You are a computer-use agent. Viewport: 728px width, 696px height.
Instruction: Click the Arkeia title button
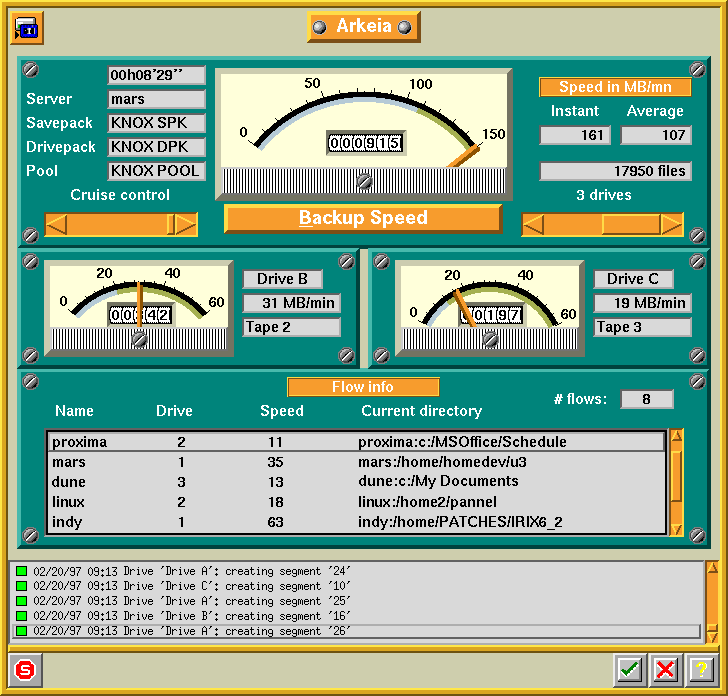coord(364,26)
